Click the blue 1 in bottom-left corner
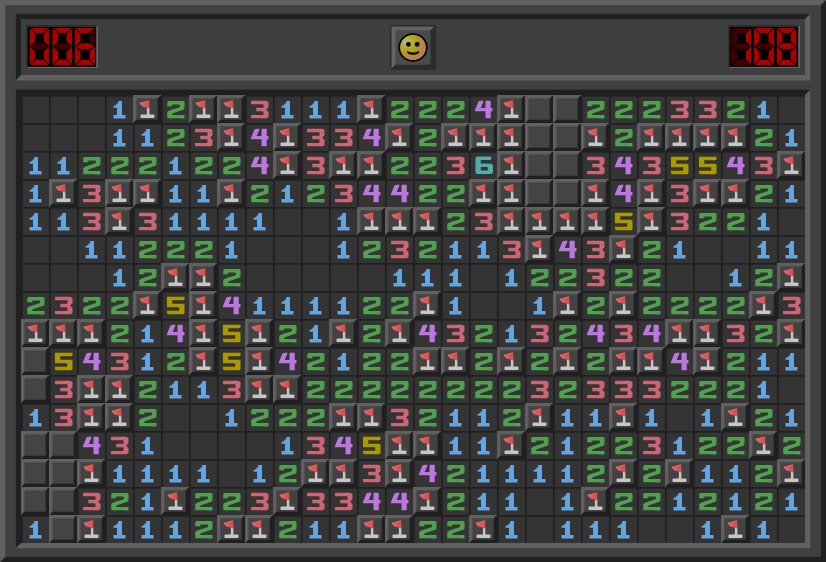 tap(36, 529)
